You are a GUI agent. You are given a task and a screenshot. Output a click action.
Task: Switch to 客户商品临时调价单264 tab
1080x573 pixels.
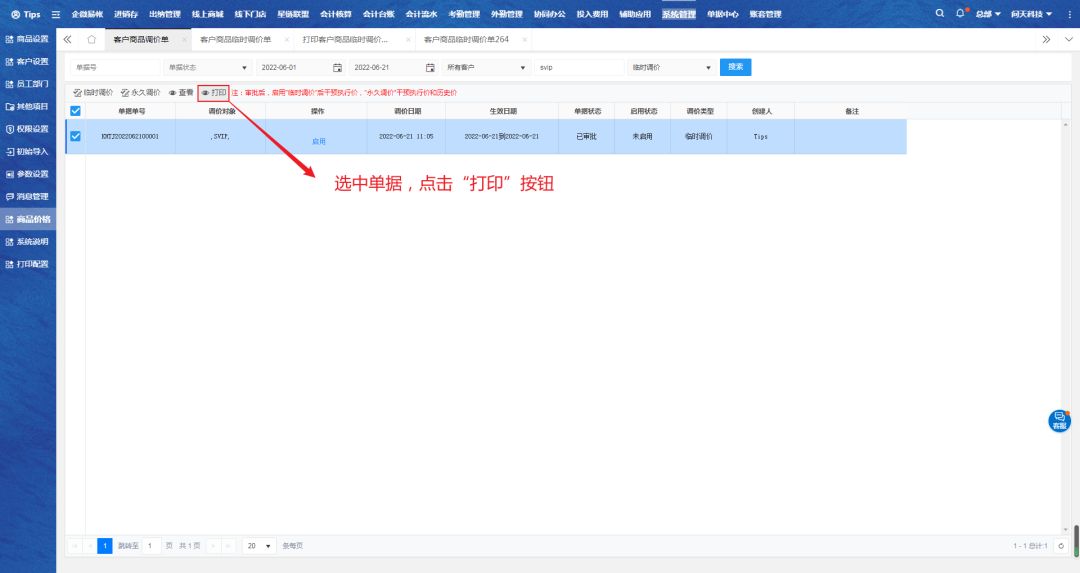tap(466, 39)
